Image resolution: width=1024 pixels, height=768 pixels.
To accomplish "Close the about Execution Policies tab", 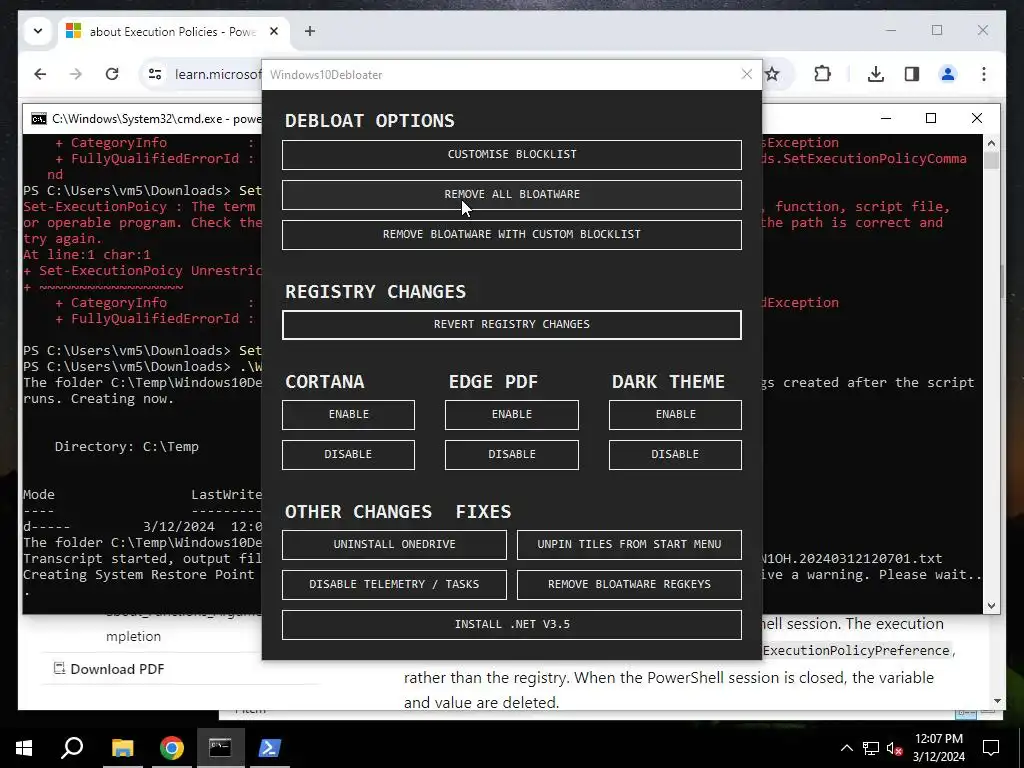I will [x=274, y=31].
